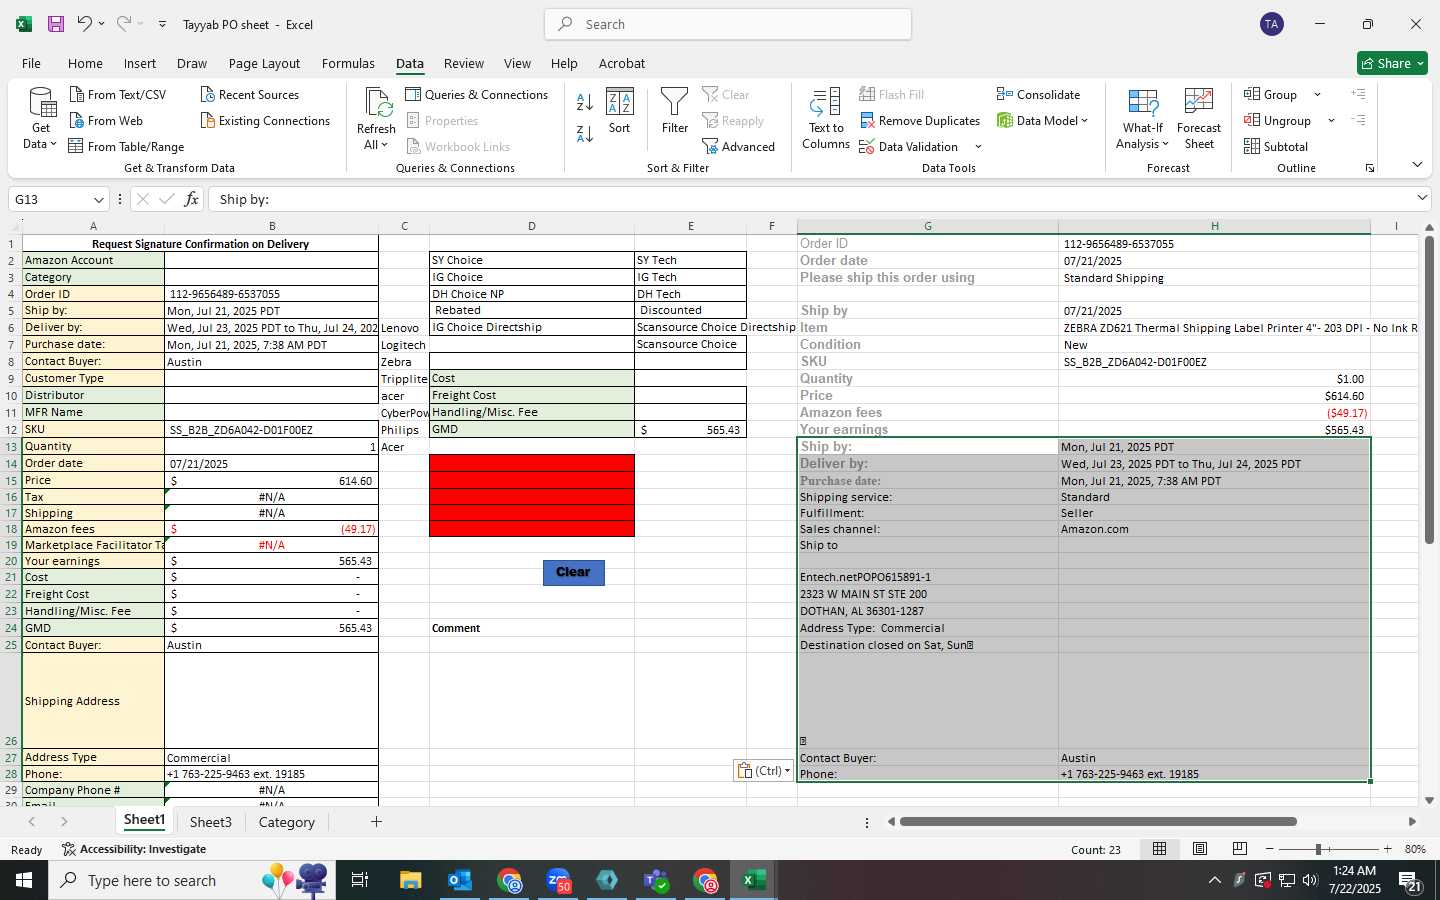Click the Save icon in title bar
1440x900 pixels.
[56, 24]
